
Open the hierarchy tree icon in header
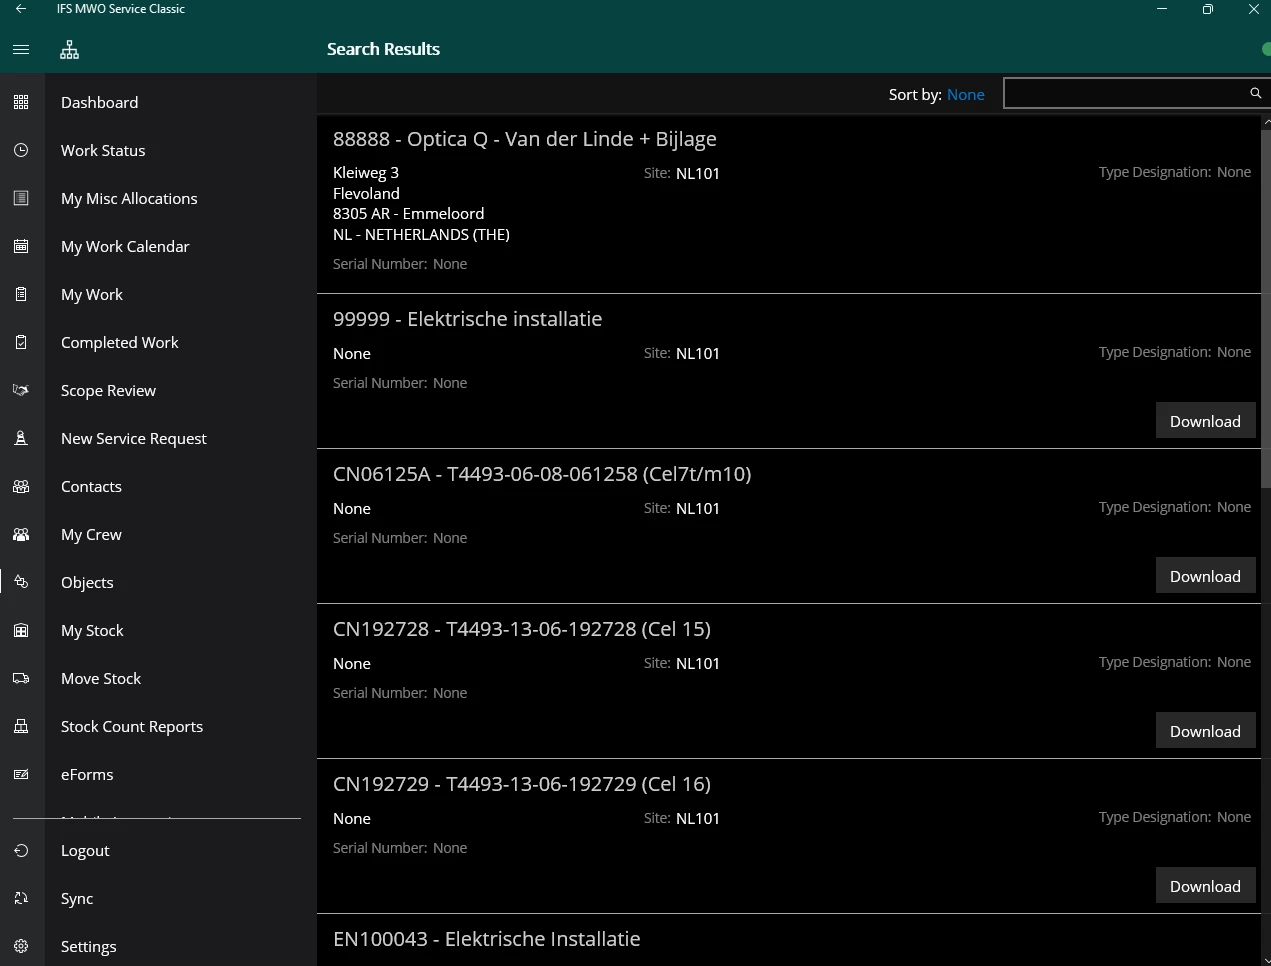click(69, 49)
